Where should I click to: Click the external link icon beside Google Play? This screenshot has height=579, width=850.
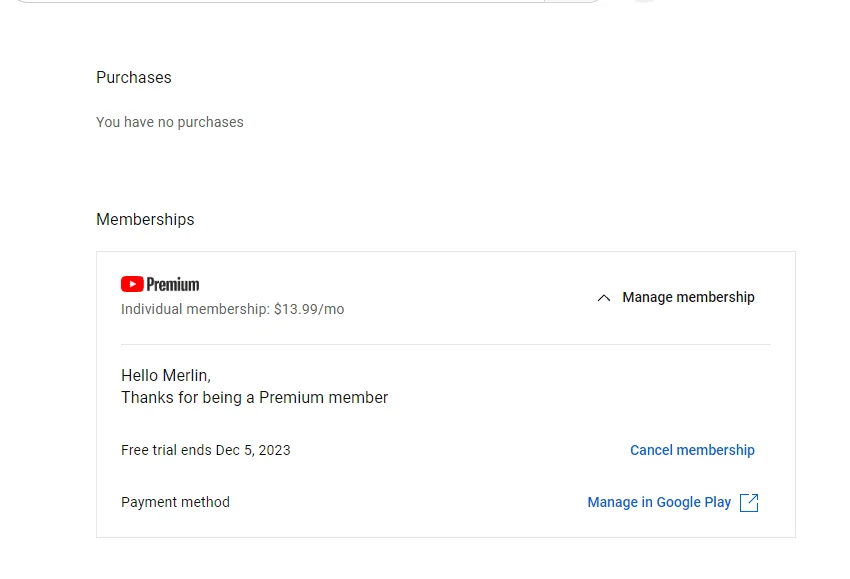(749, 503)
